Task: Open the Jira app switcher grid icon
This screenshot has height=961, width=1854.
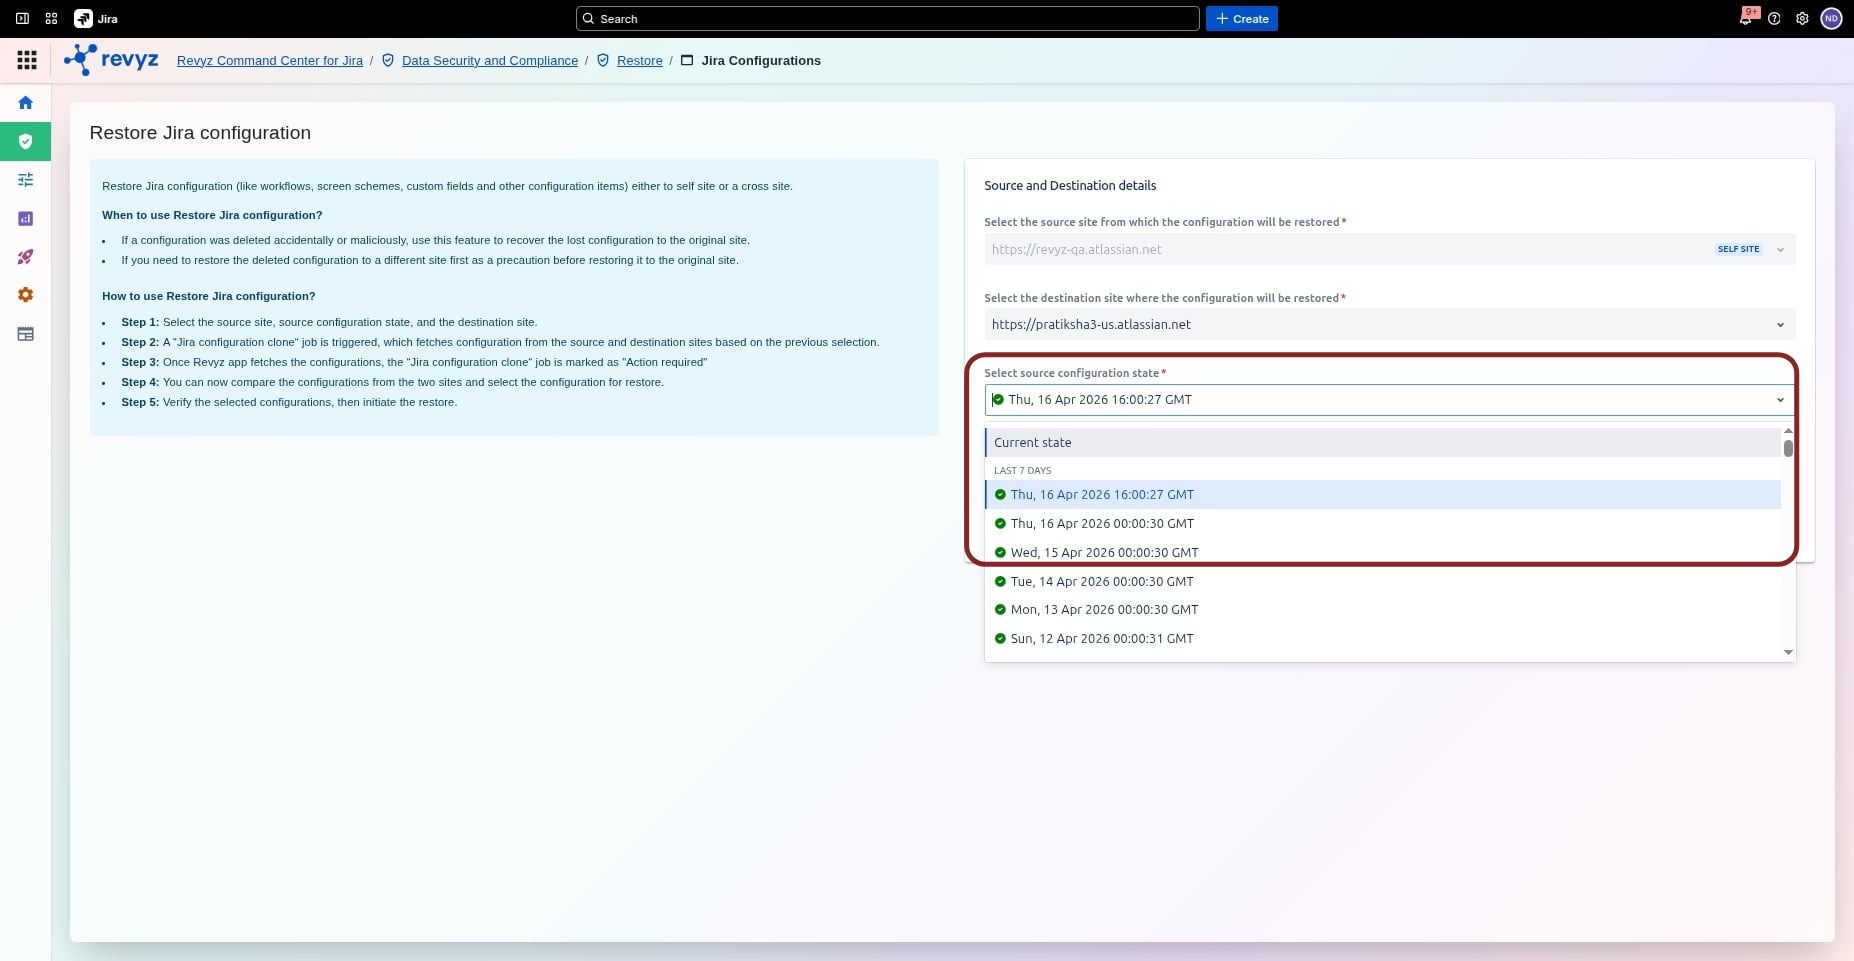Action: click(51, 18)
